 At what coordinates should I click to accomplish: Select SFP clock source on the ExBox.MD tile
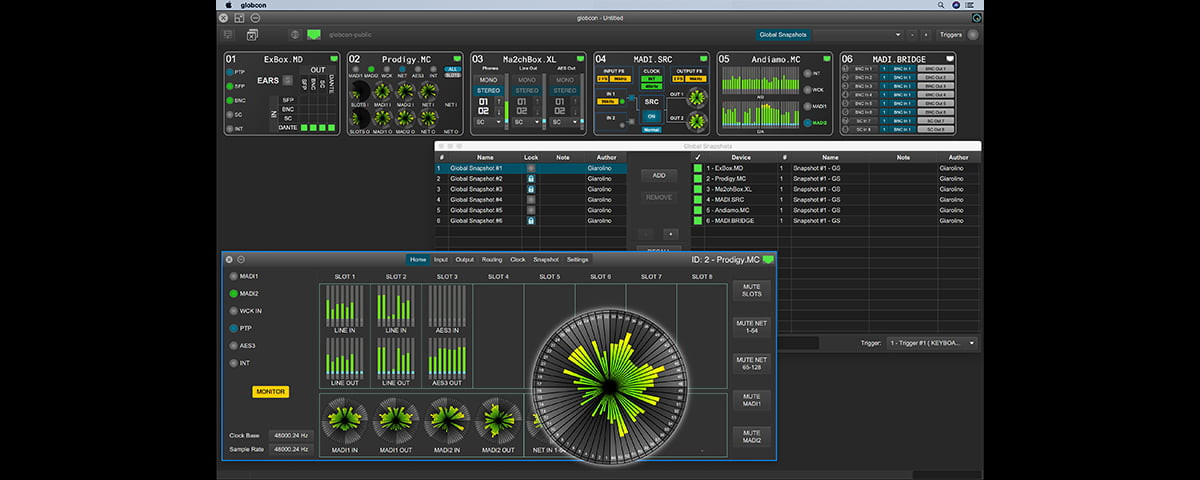230,86
